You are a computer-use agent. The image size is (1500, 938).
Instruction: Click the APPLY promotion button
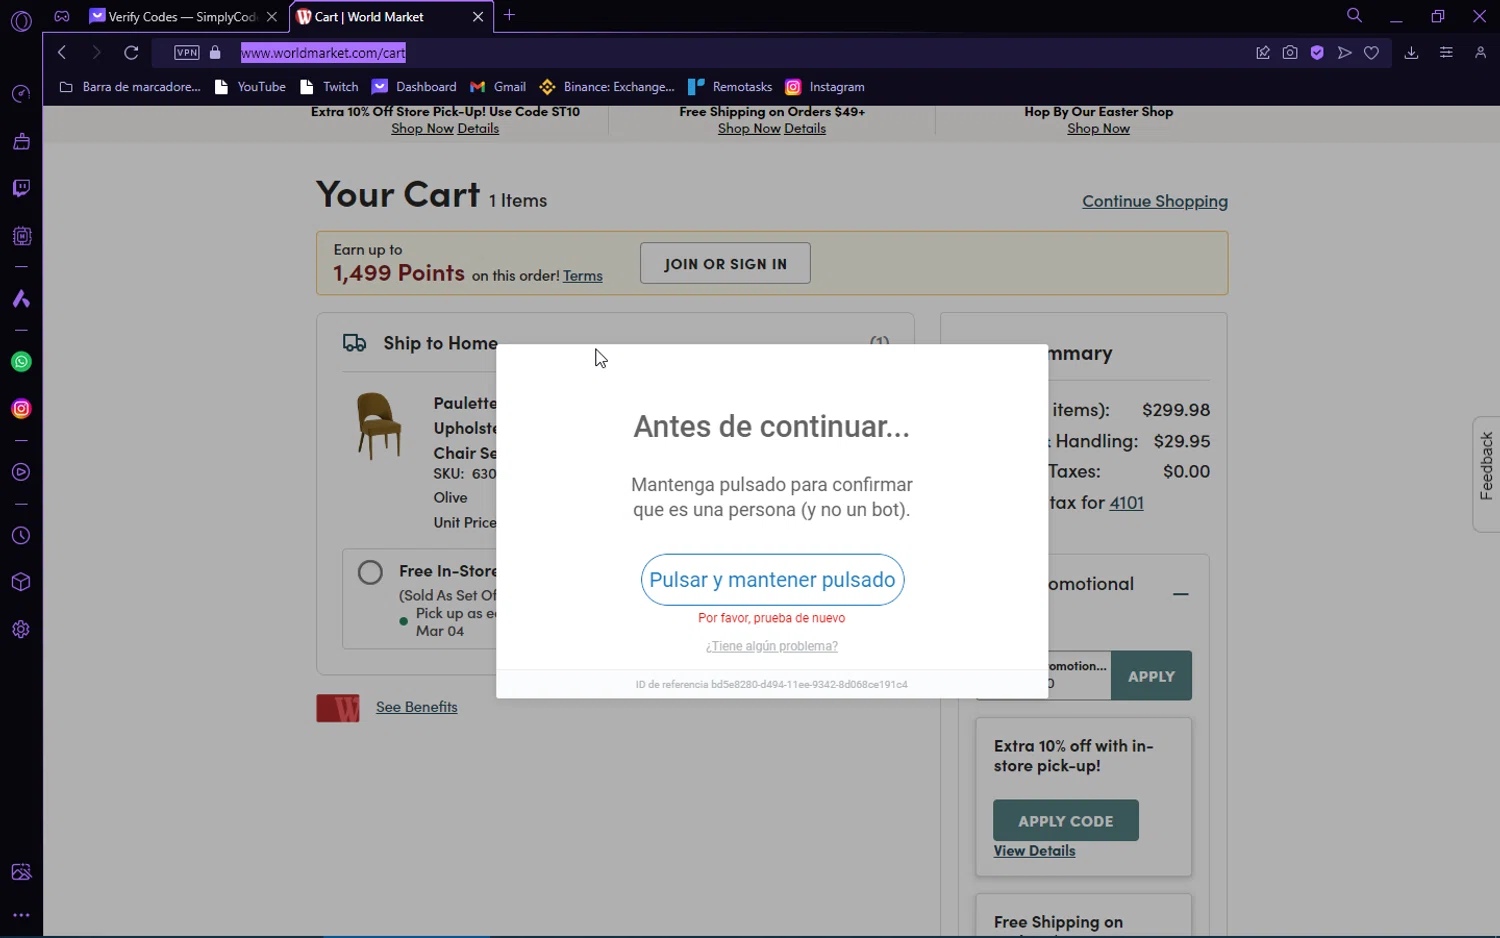click(x=1151, y=676)
